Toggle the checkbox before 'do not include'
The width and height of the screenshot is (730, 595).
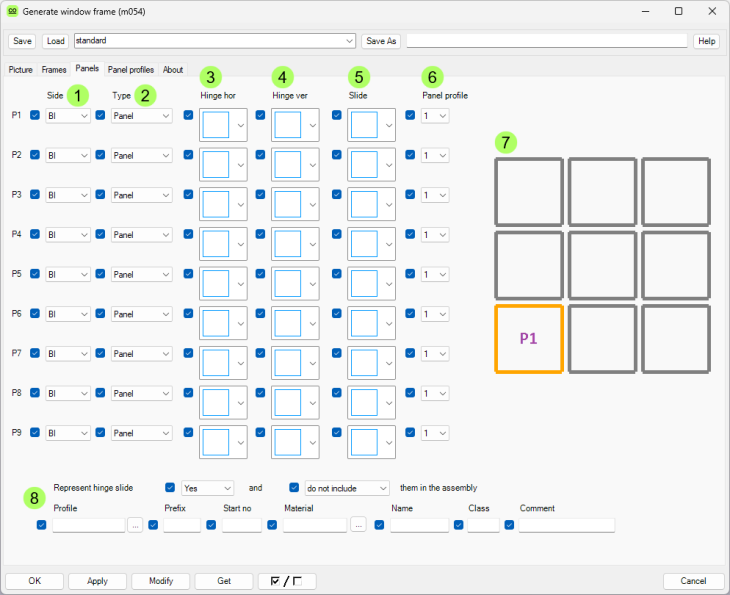(x=294, y=487)
